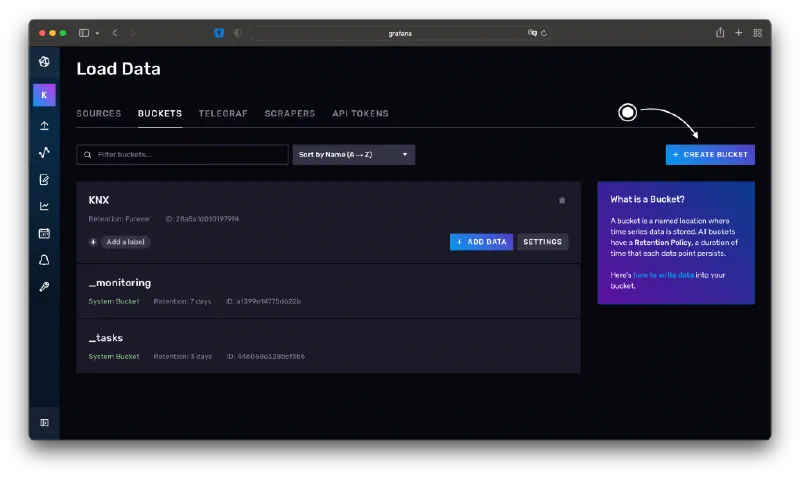Open Settings wrench icon in sidebar

tap(44, 287)
